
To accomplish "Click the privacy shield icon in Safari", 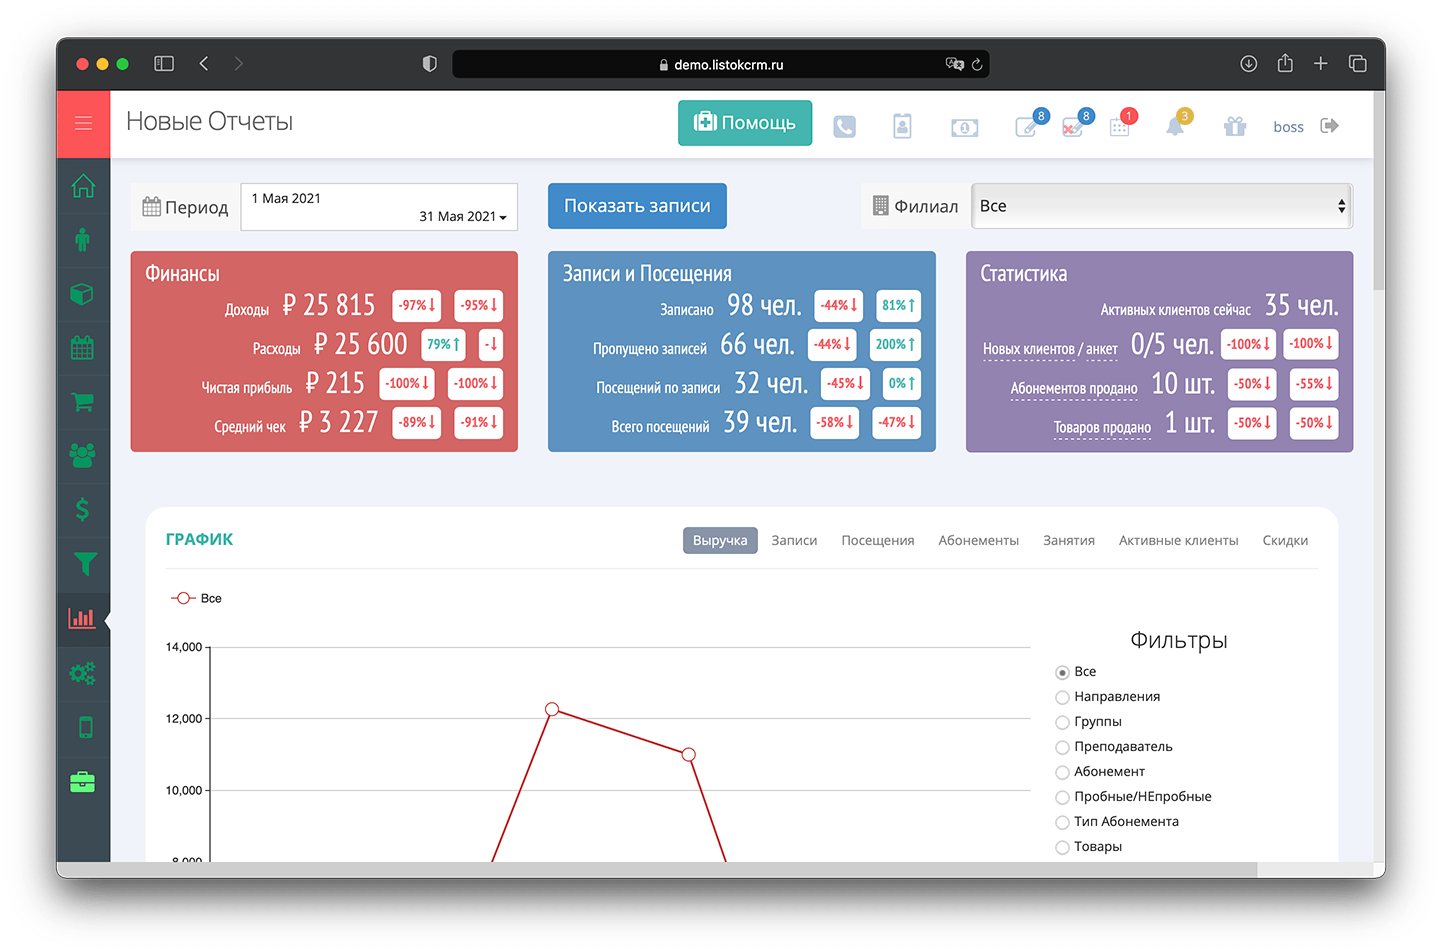I will tap(430, 64).
